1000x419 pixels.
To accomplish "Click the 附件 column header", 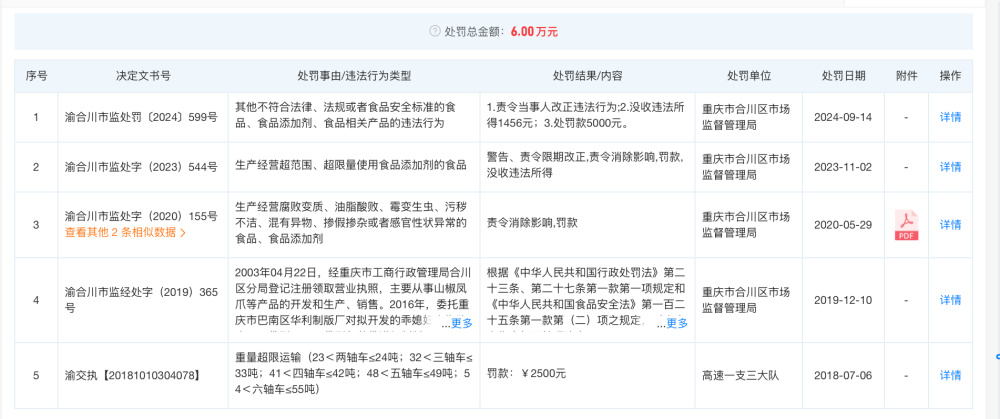I will pos(906,76).
